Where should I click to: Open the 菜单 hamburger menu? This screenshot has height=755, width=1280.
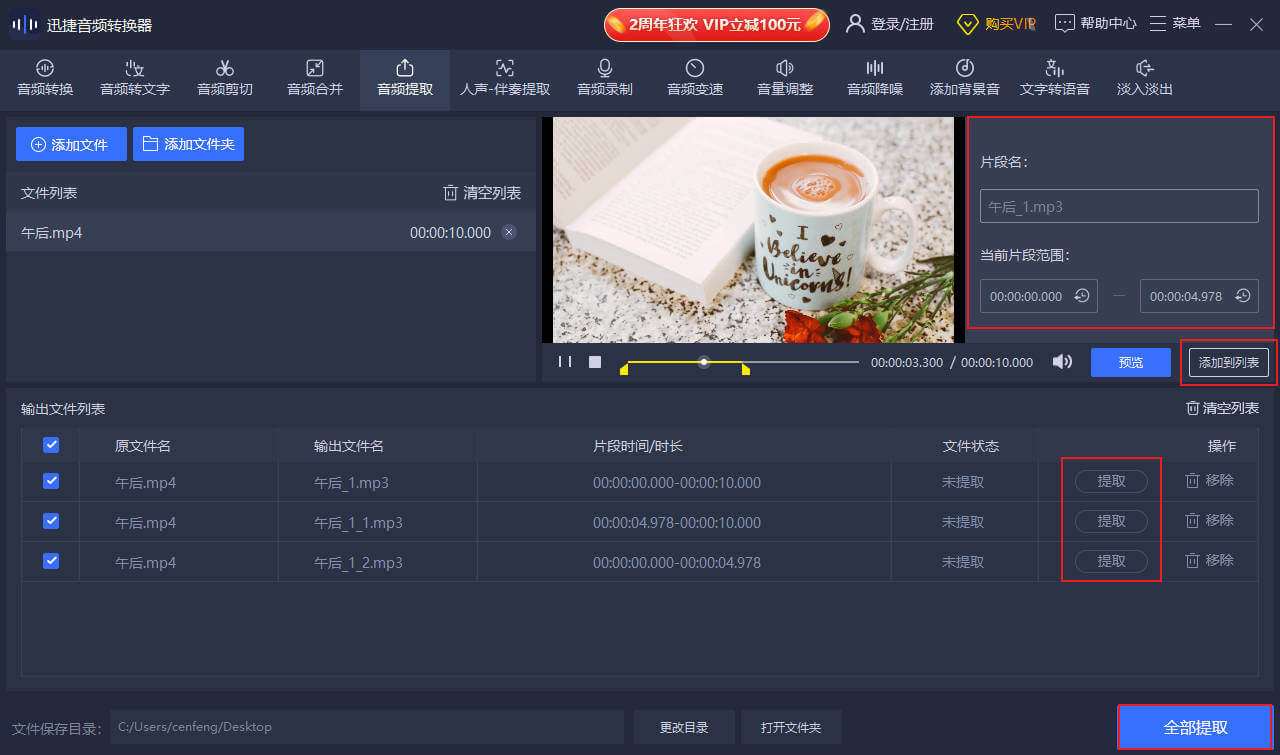tap(1175, 23)
